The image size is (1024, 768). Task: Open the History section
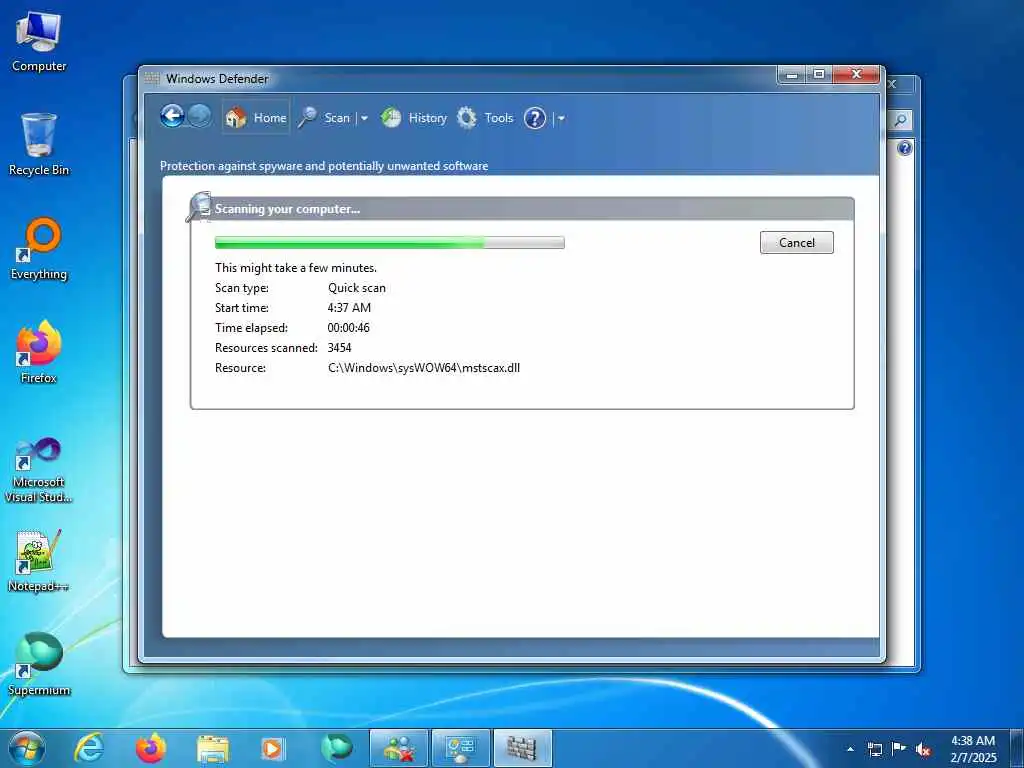click(x=414, y=118)
